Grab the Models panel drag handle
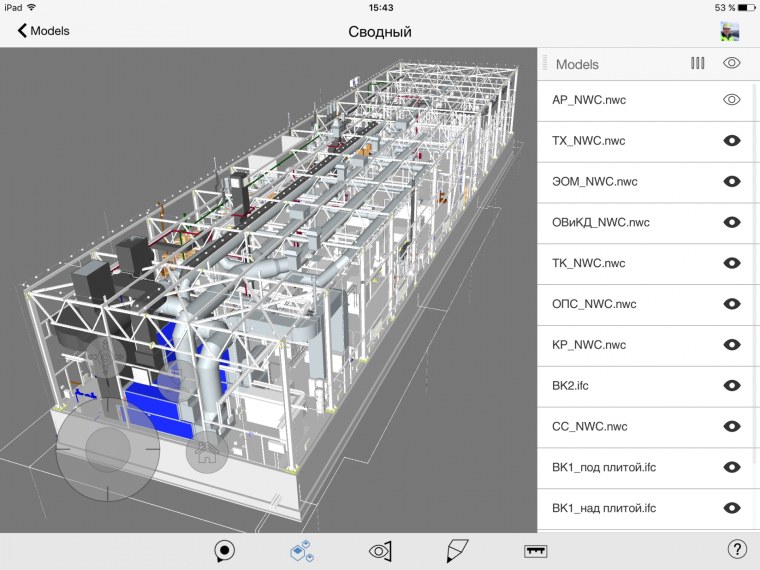Image resolution: width=760 pixels, height=570 pixels. (x=545, y=64)
